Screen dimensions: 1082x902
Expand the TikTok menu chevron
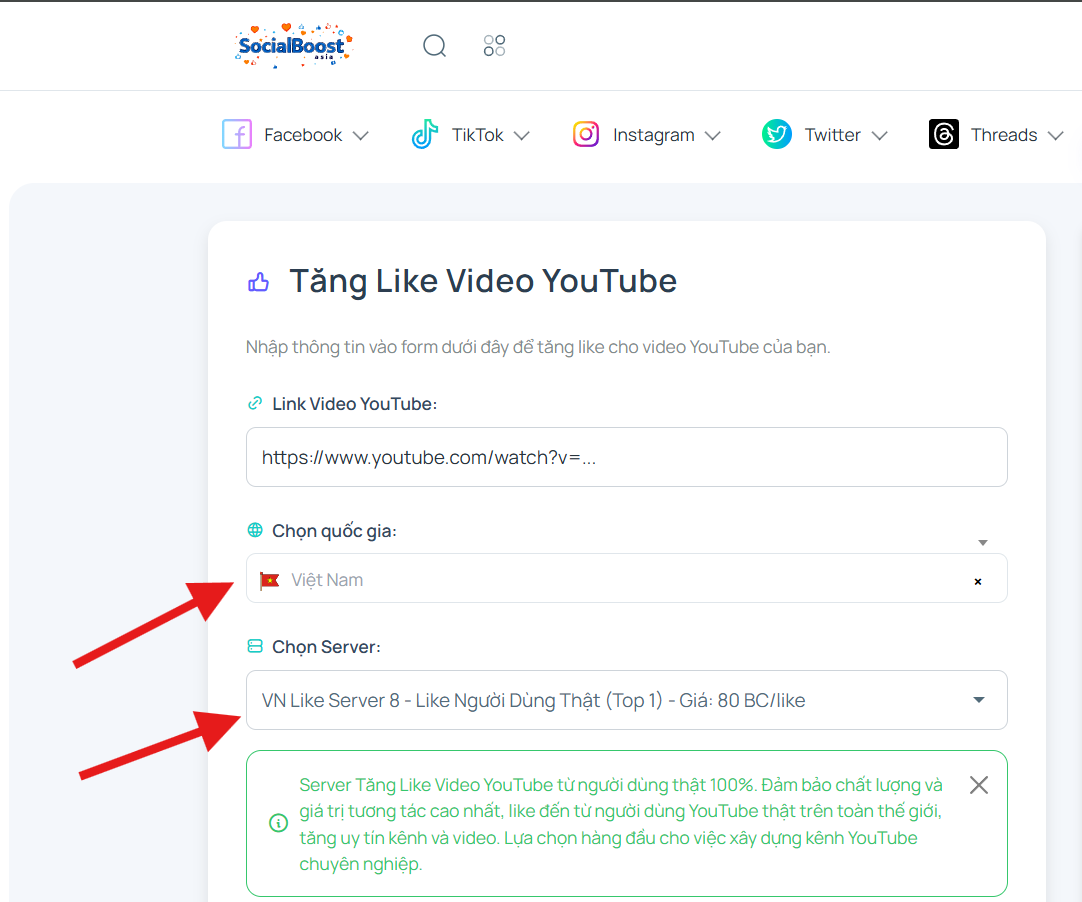click(522, 135)
